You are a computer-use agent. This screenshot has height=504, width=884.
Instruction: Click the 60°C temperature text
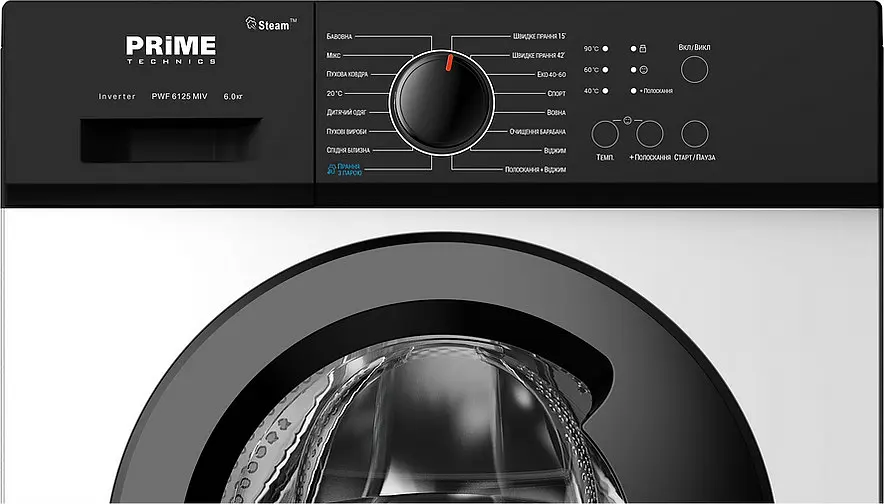tap(591, 70)
